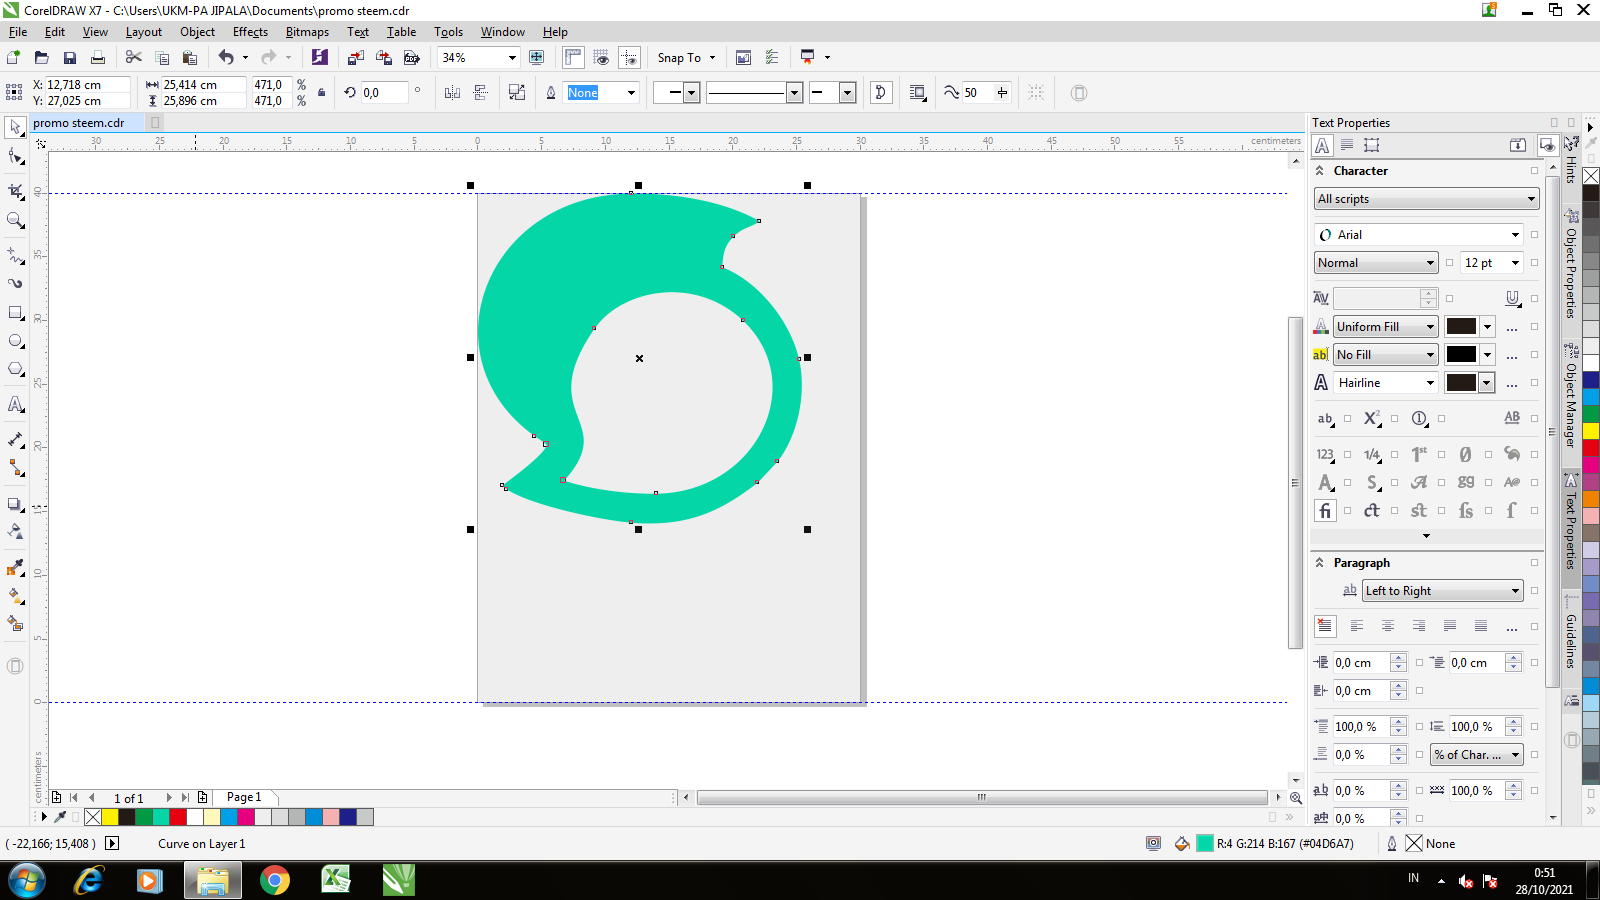Open the Effects menu

pos(250,32)
